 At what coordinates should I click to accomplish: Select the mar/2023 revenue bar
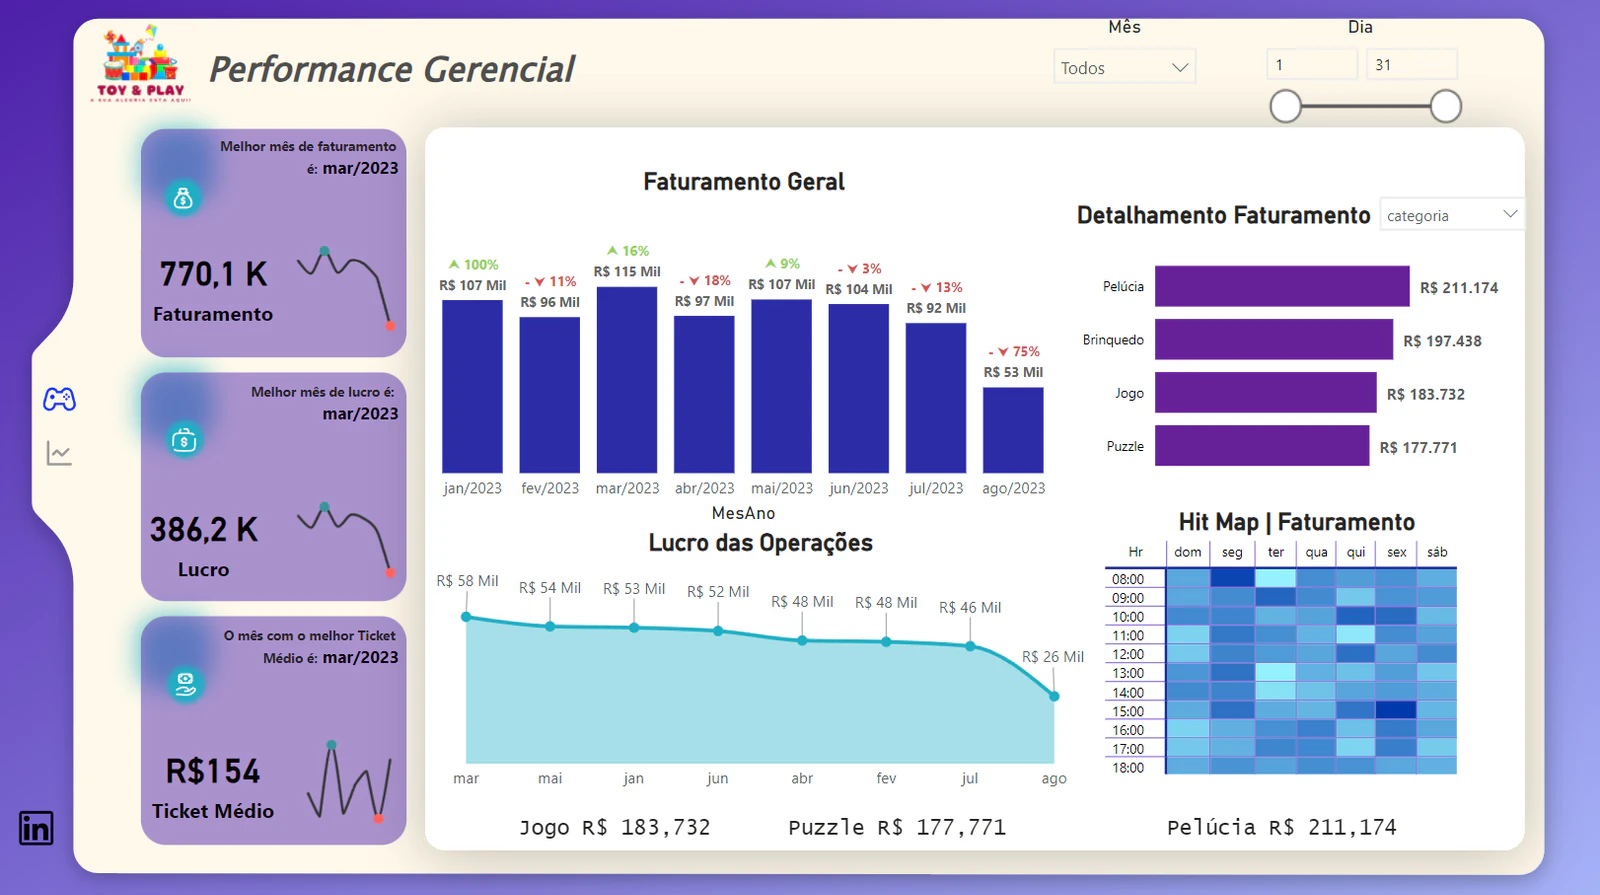[x=627, y=380]
